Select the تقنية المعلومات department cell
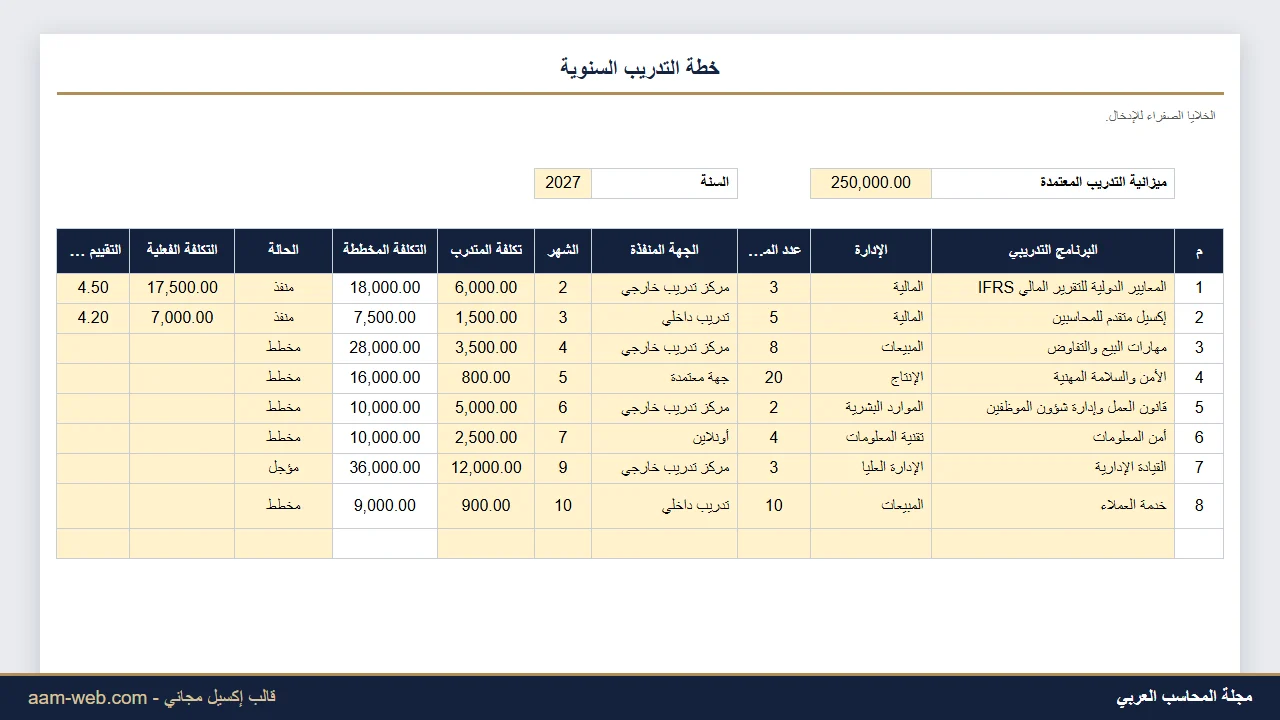The image size is (1280, 720). [870, 438]
